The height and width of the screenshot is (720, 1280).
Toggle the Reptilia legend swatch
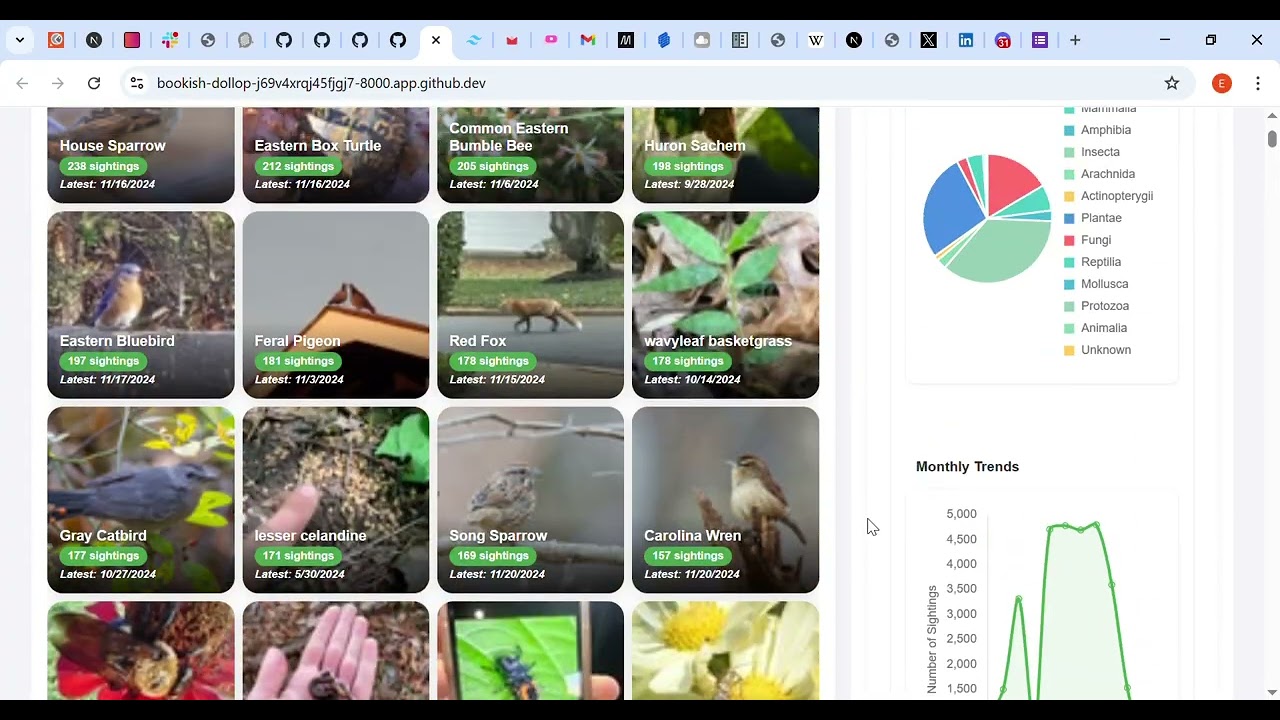(x=1069, y=262)
